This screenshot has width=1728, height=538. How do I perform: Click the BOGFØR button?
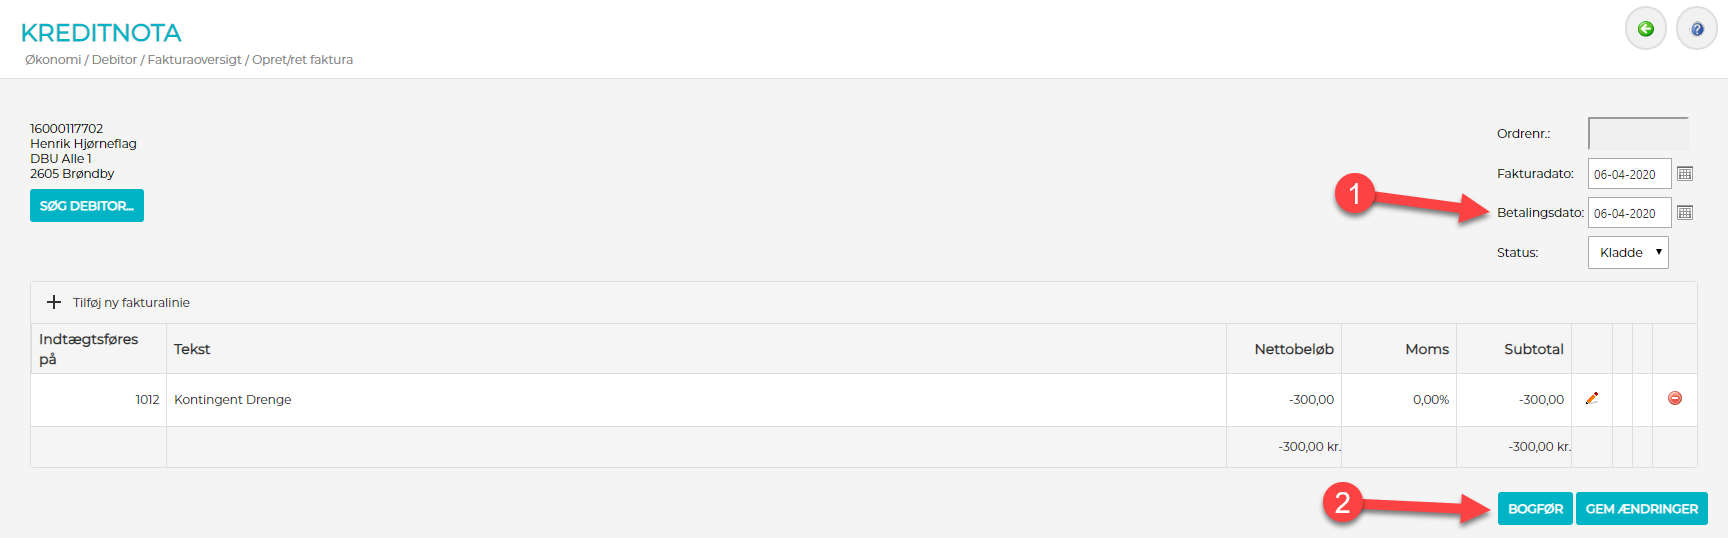tap(1535, 509)
